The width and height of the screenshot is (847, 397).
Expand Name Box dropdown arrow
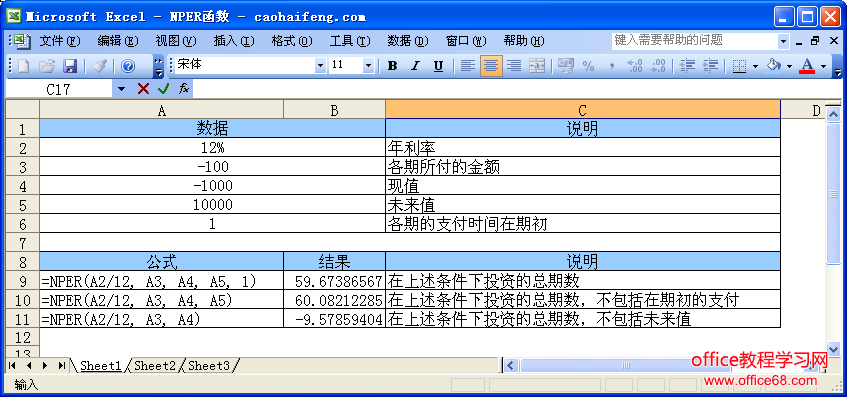pyautogui.click(x=121, y=89)
